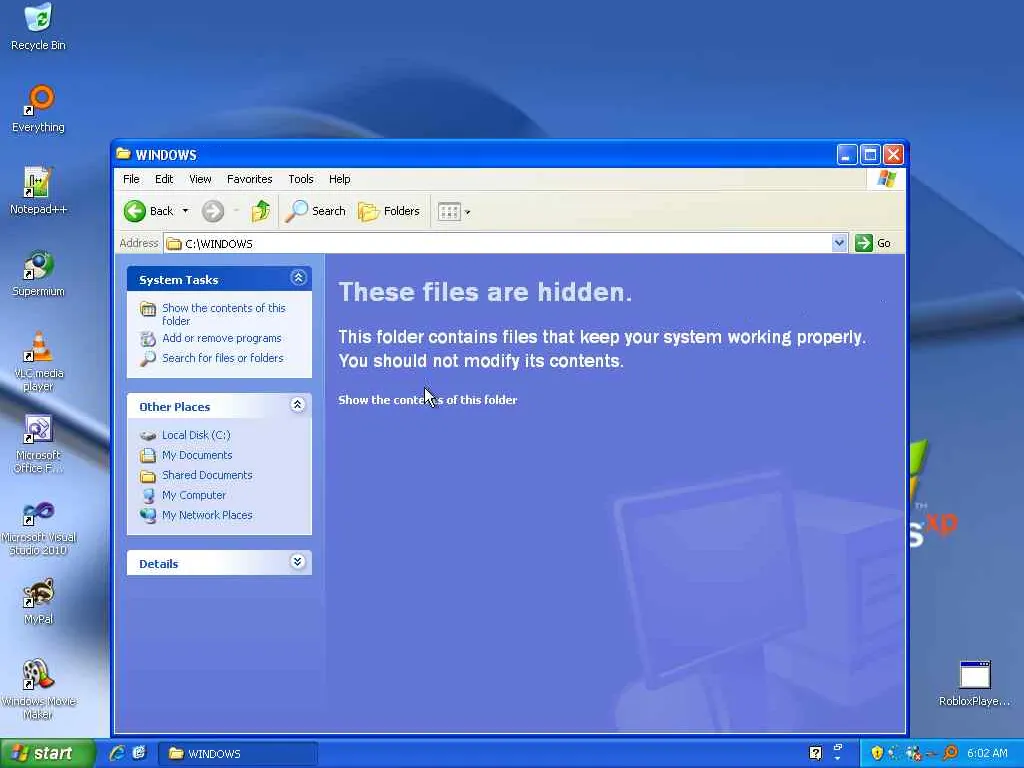The width and height of the screenshot is (1024, 768).
Task: Collapse the System Tasks panel
Action: click(x=298, y=278)
